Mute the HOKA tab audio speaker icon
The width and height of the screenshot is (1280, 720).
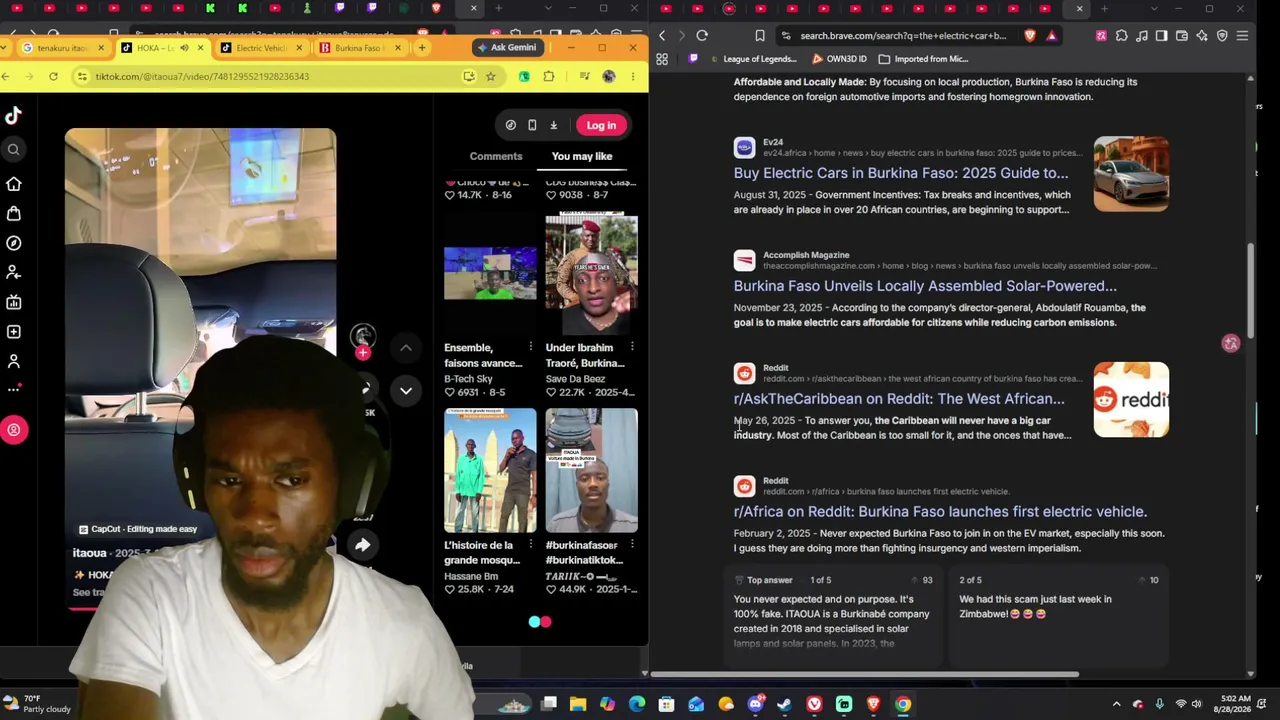click(184, 48)
